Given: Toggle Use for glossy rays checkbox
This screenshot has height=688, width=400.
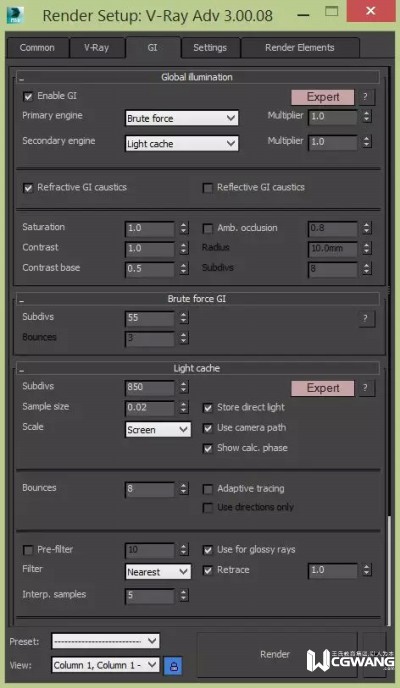Looking at the screenshot, I should (207, 550).
